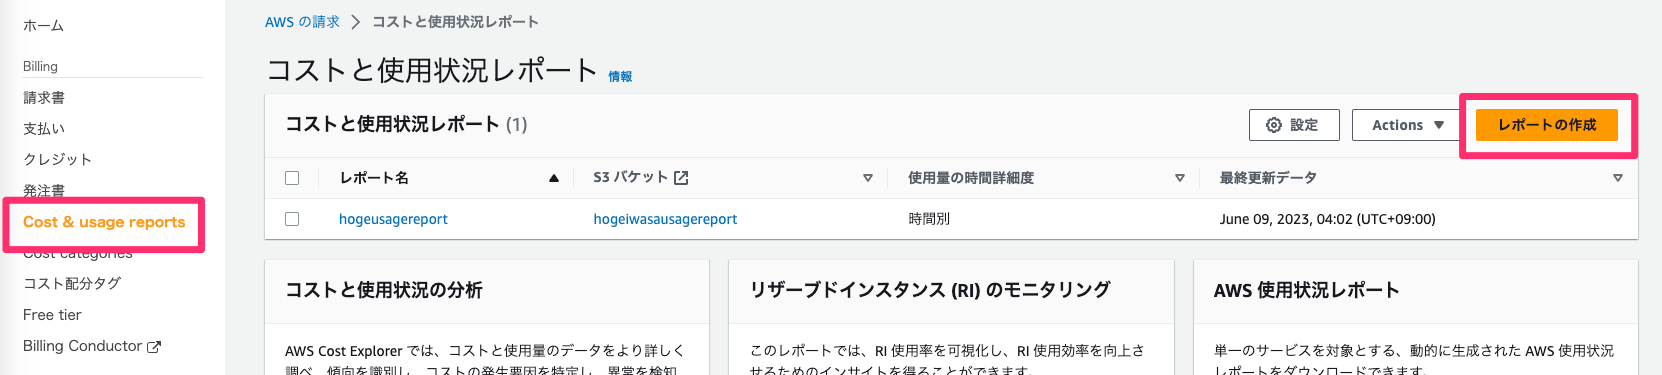
Task: Click the S3 バケット external link icon
Action: pos(681,178)
